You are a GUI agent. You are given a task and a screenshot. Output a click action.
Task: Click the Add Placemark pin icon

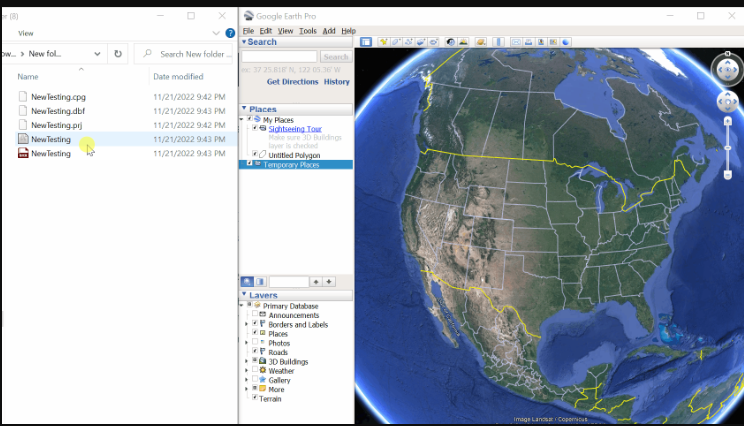[383, 42]
